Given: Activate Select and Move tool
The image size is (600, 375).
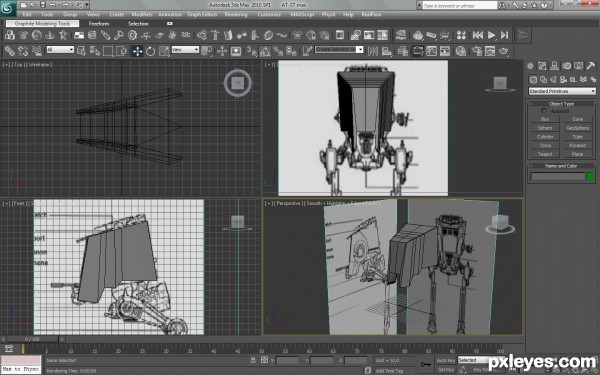Looking at the screenshot, I should point(137,51).
